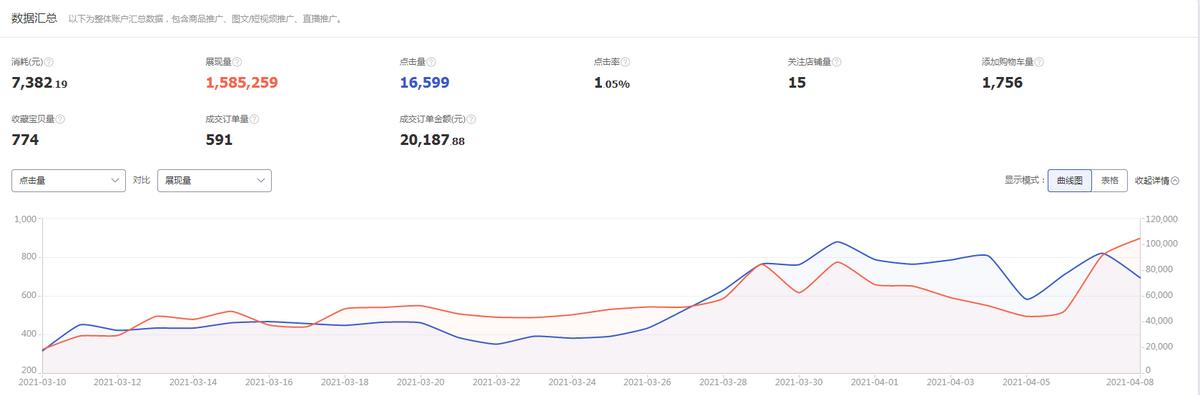1200x395 pixels.
Task: Select the 消耗 value 7,382.19 card
Action: click(39, 83)
